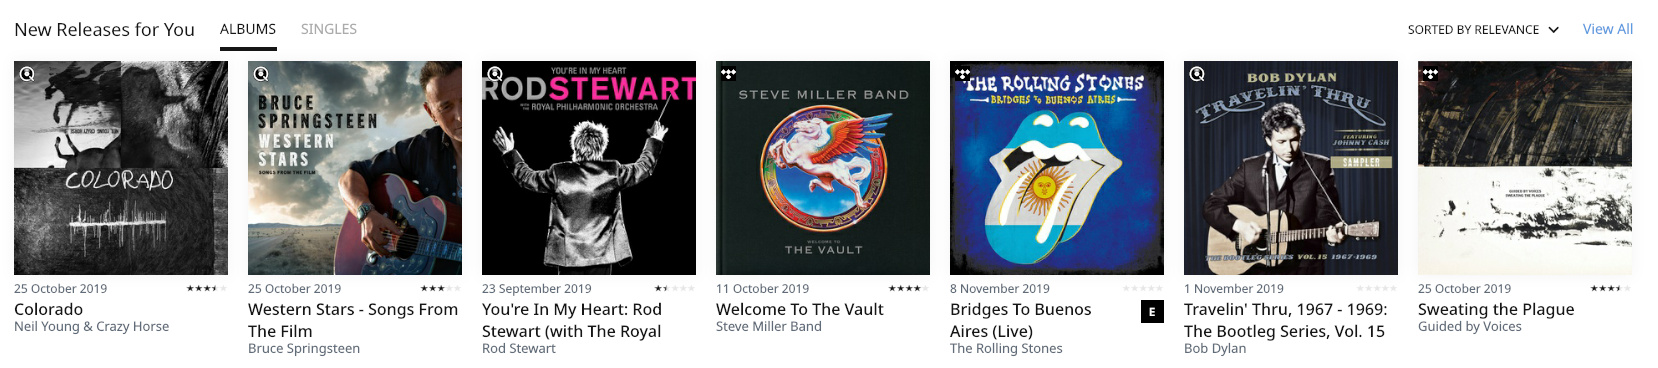Click the Qobuz icon on Rod Stewart cover

click(x=495, y=74)
